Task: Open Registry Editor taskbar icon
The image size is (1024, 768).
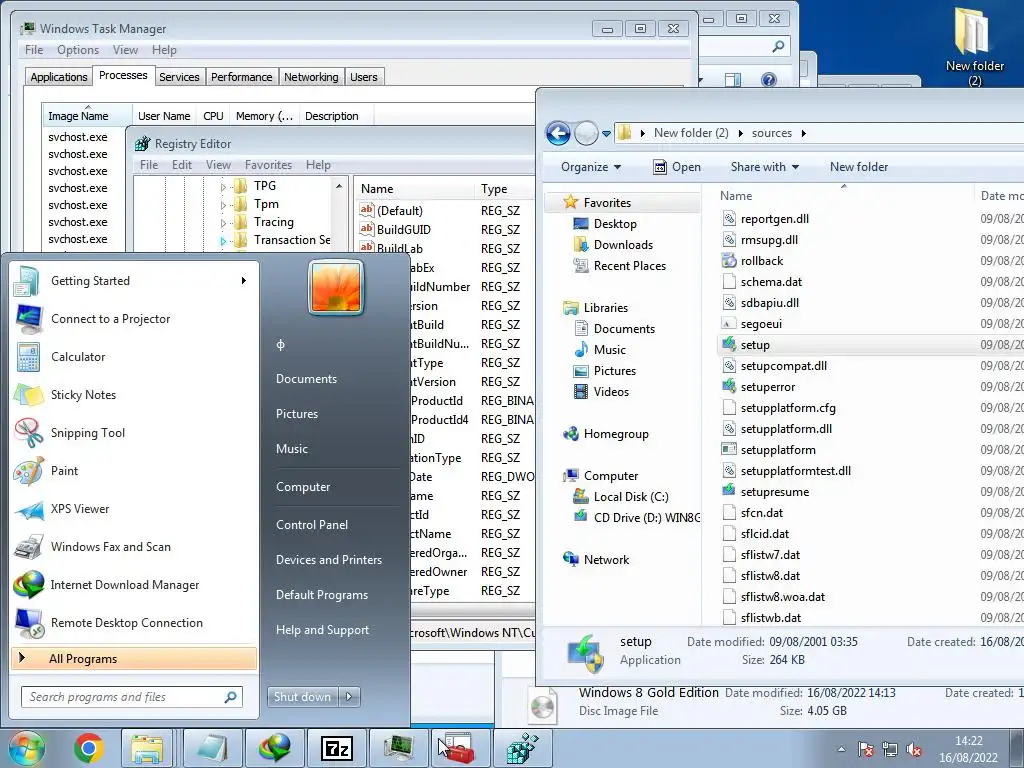Action: tap(522, 748)
